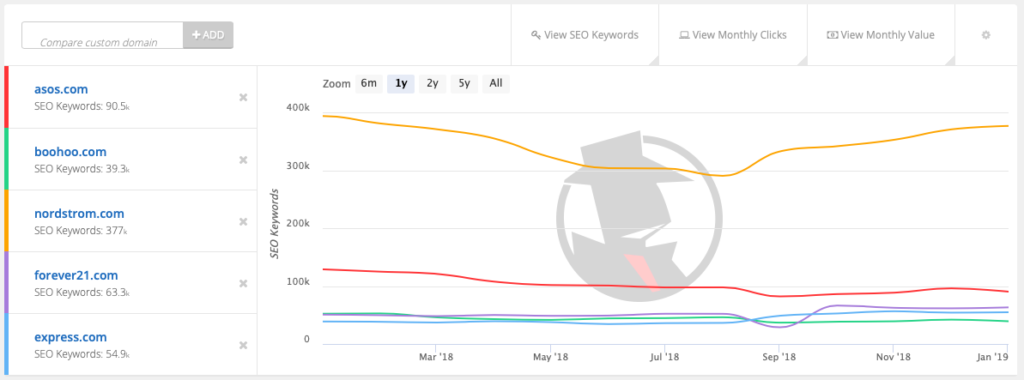Click the green boohoo.com color bar

tap(6, 159)
